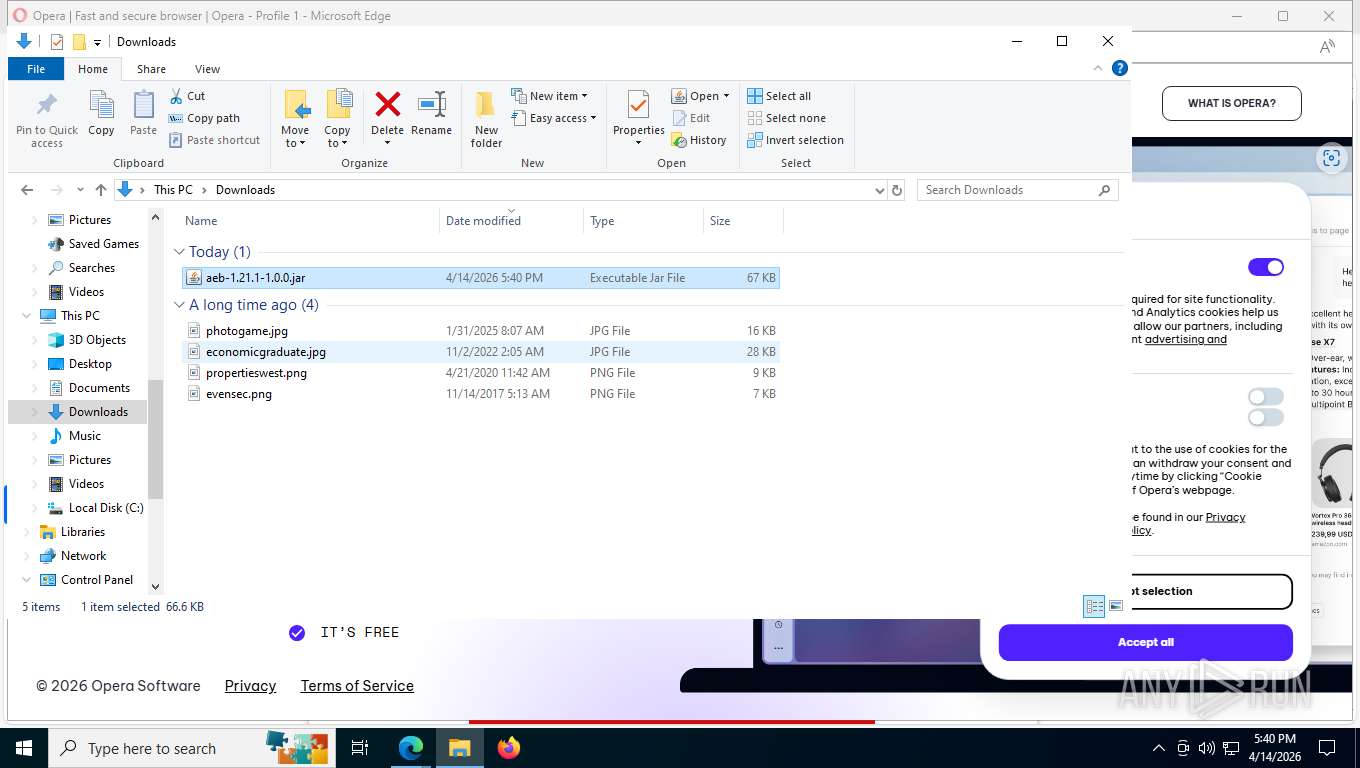Open the New item dropdown

tap(550, 96)
